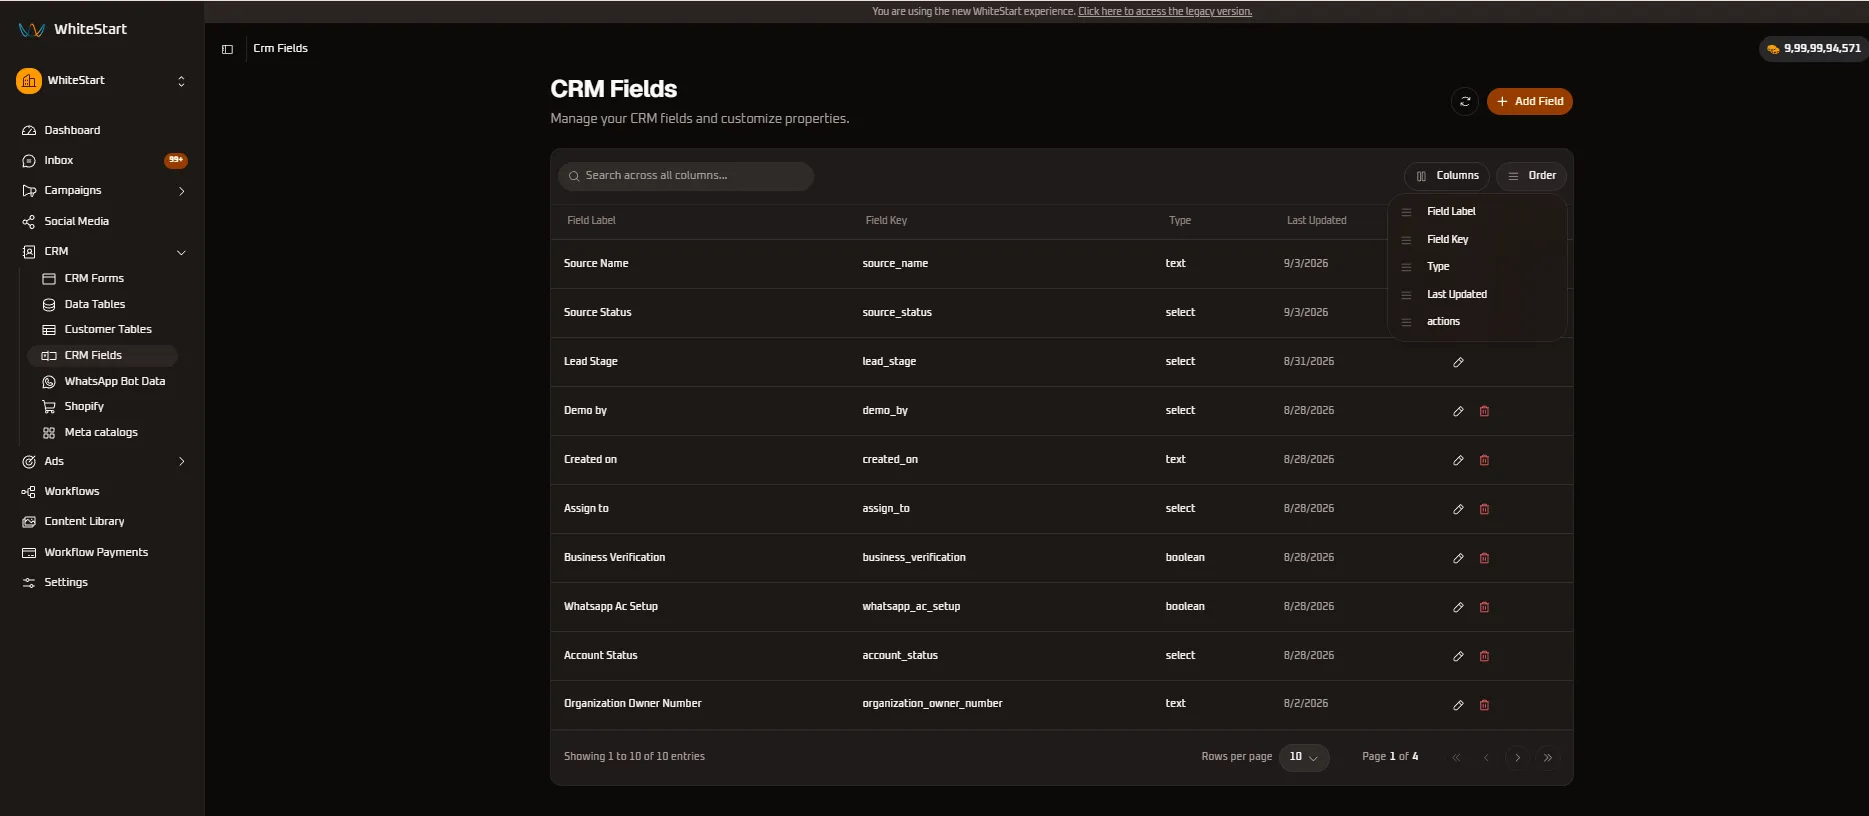Sort by the Field Label column header
Screen dimensions: 1869x816
coord(591,220)
